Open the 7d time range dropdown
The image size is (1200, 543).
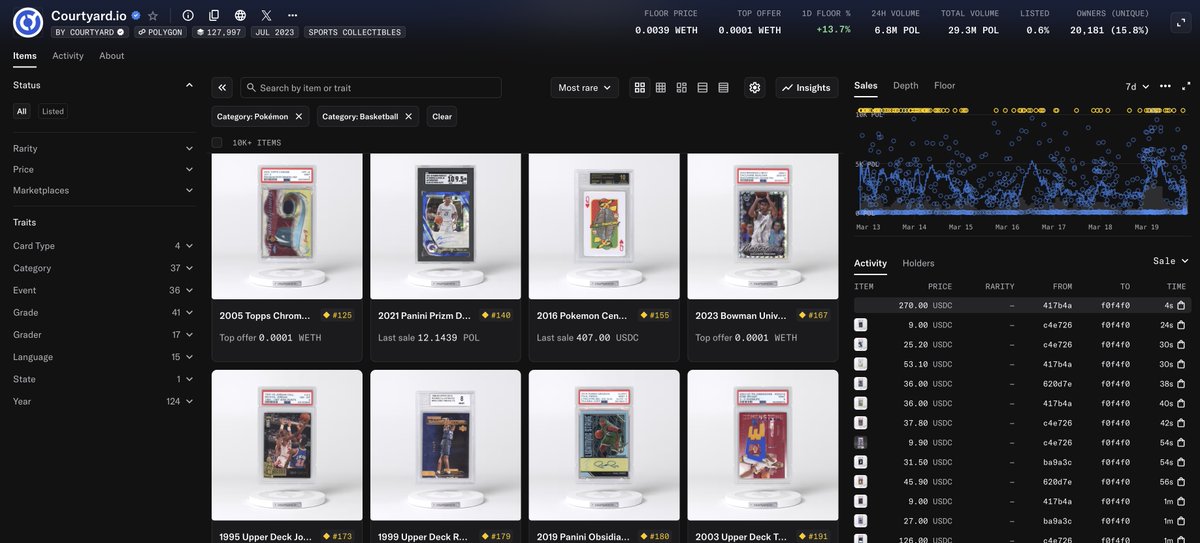pyautogui.click(x=1137, y=87)
